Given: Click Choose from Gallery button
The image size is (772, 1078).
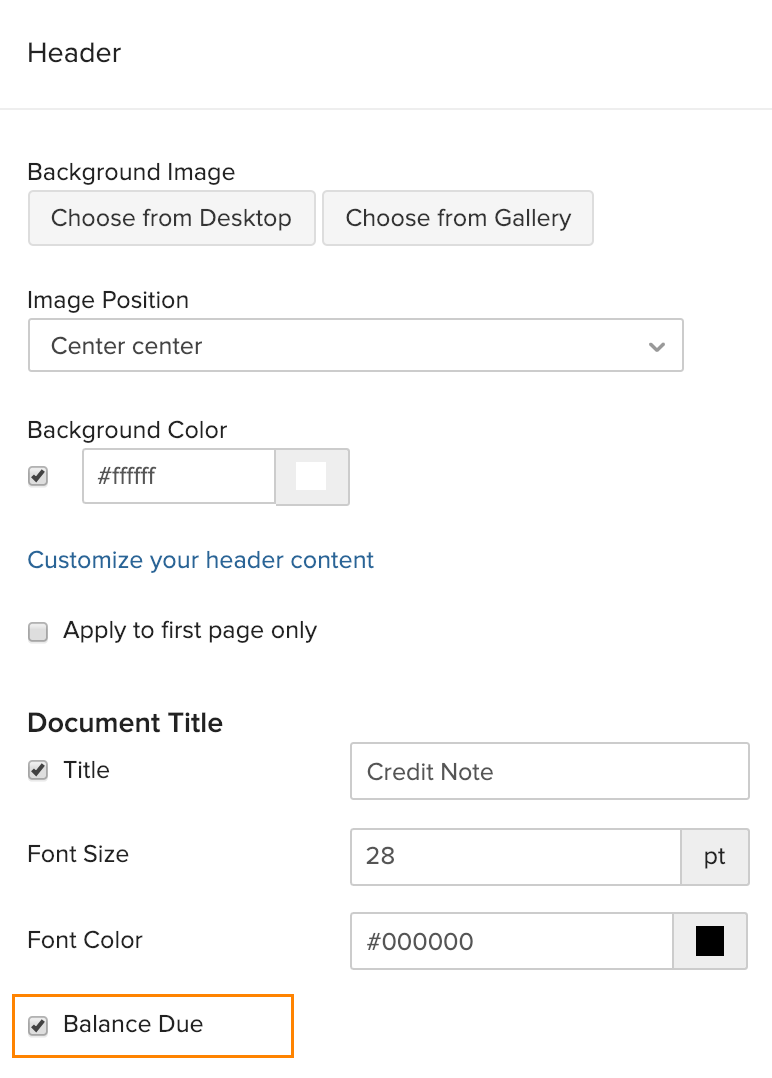Looking at the screenshot, I should click(458, 218).
